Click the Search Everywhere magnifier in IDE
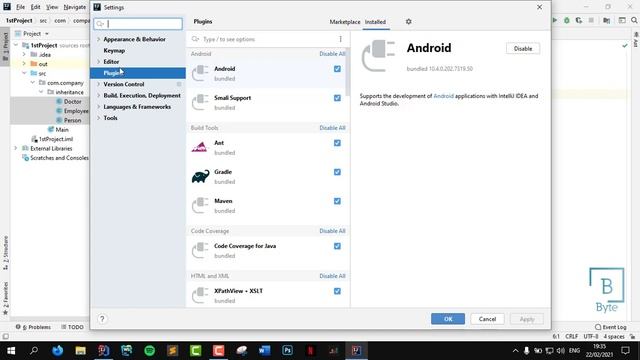 [x=634, y=20]
